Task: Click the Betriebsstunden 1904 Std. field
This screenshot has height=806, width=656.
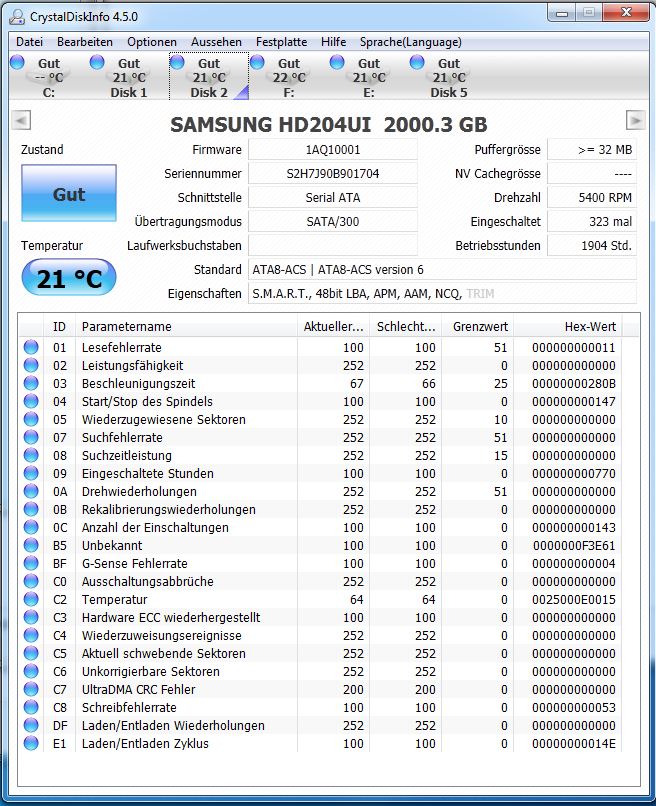Action: (x=592, y=246)
